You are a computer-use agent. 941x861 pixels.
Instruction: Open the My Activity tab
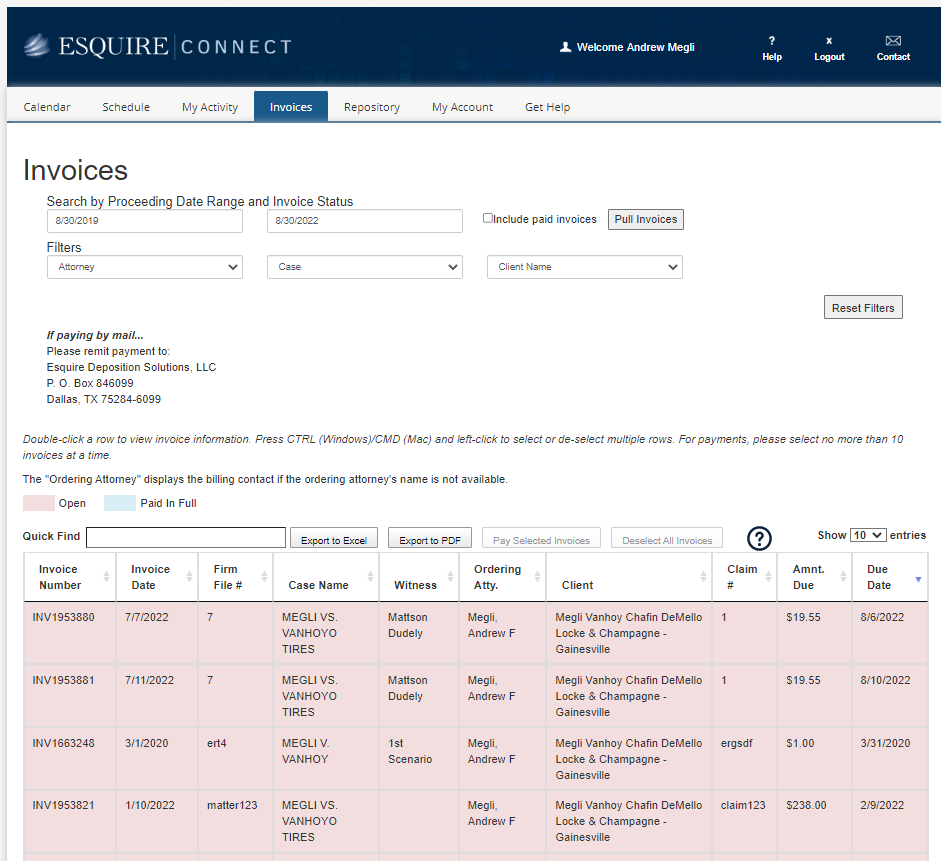(x=210, y=107)
